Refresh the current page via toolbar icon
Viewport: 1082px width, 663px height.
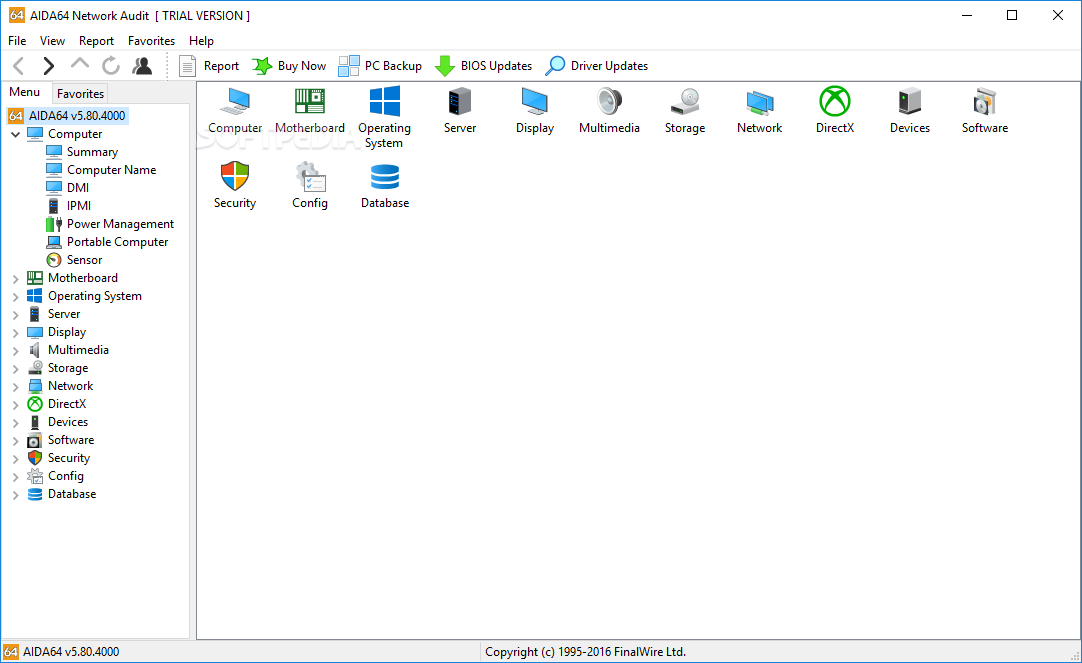pyautogui.click(x=110, y=66)
